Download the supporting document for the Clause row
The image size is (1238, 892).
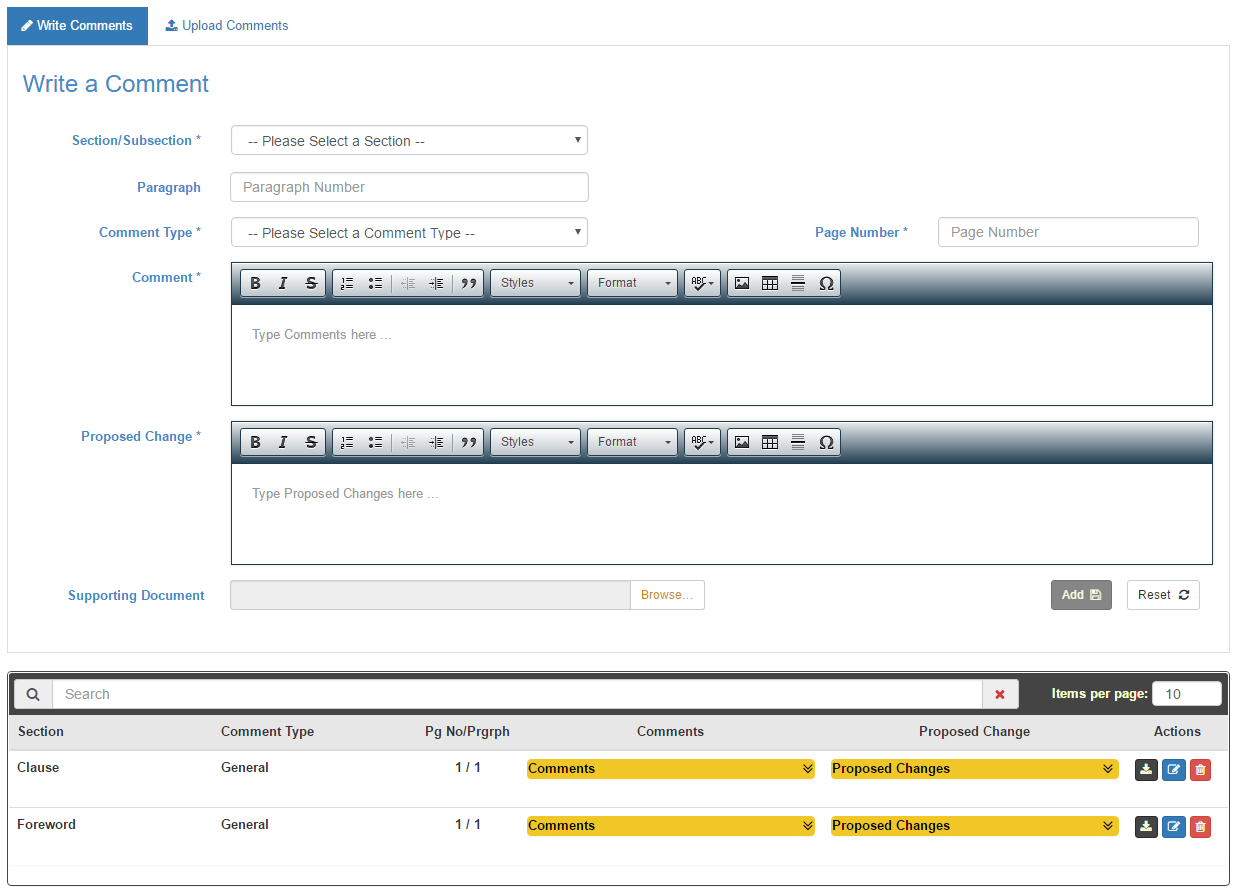pos(1145,769)
